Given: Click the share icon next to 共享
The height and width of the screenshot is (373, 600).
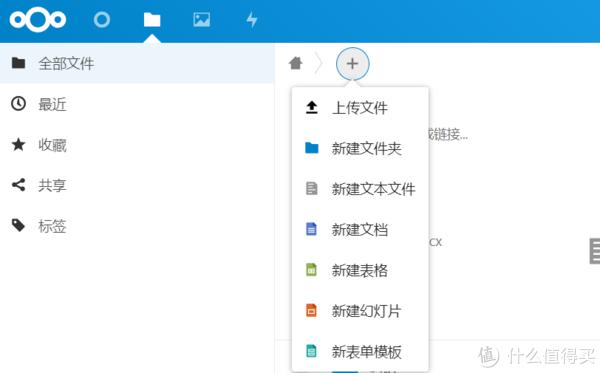Looking at the screenshot, I should coord(18,185).
